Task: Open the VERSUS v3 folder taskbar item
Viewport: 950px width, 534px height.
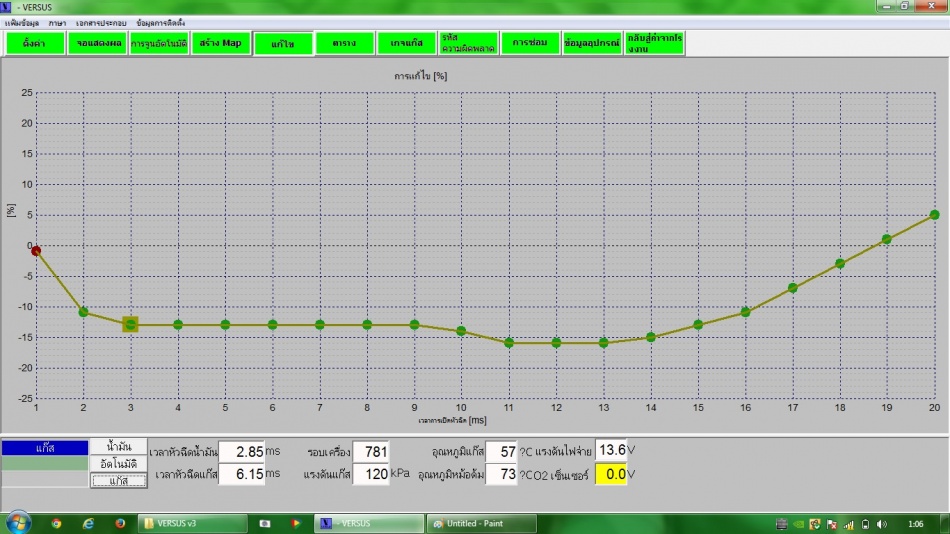Action: tap(193, 524)
